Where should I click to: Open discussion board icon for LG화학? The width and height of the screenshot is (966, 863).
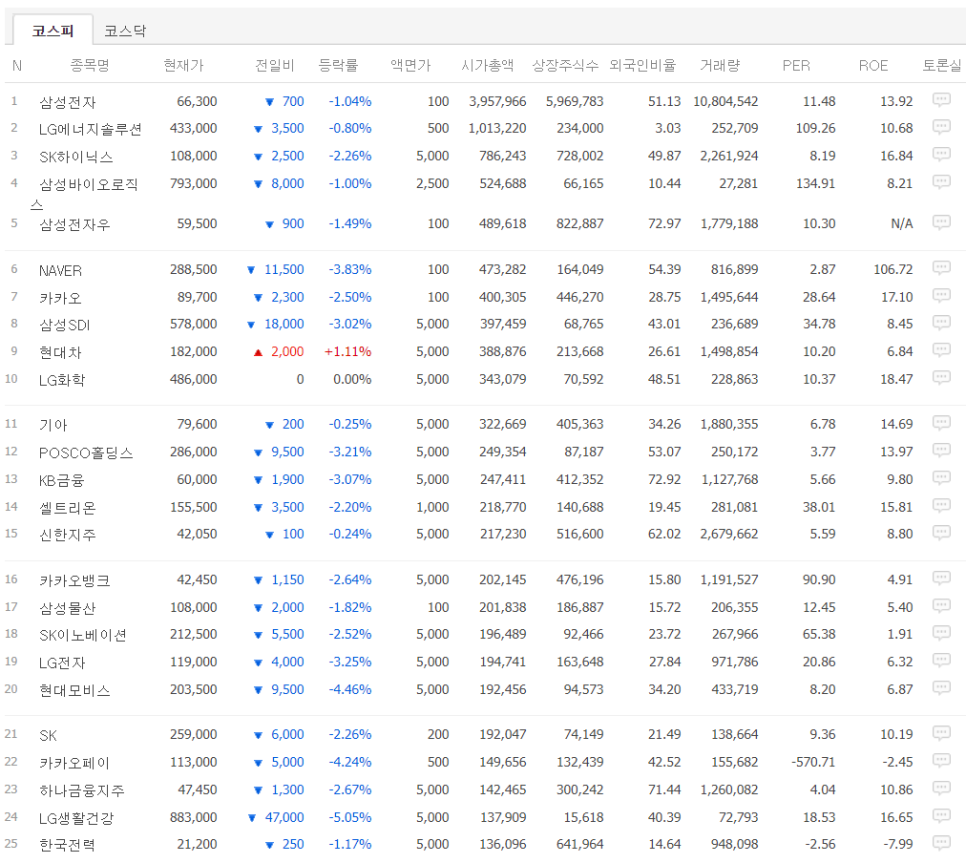[x=941, y=378]
